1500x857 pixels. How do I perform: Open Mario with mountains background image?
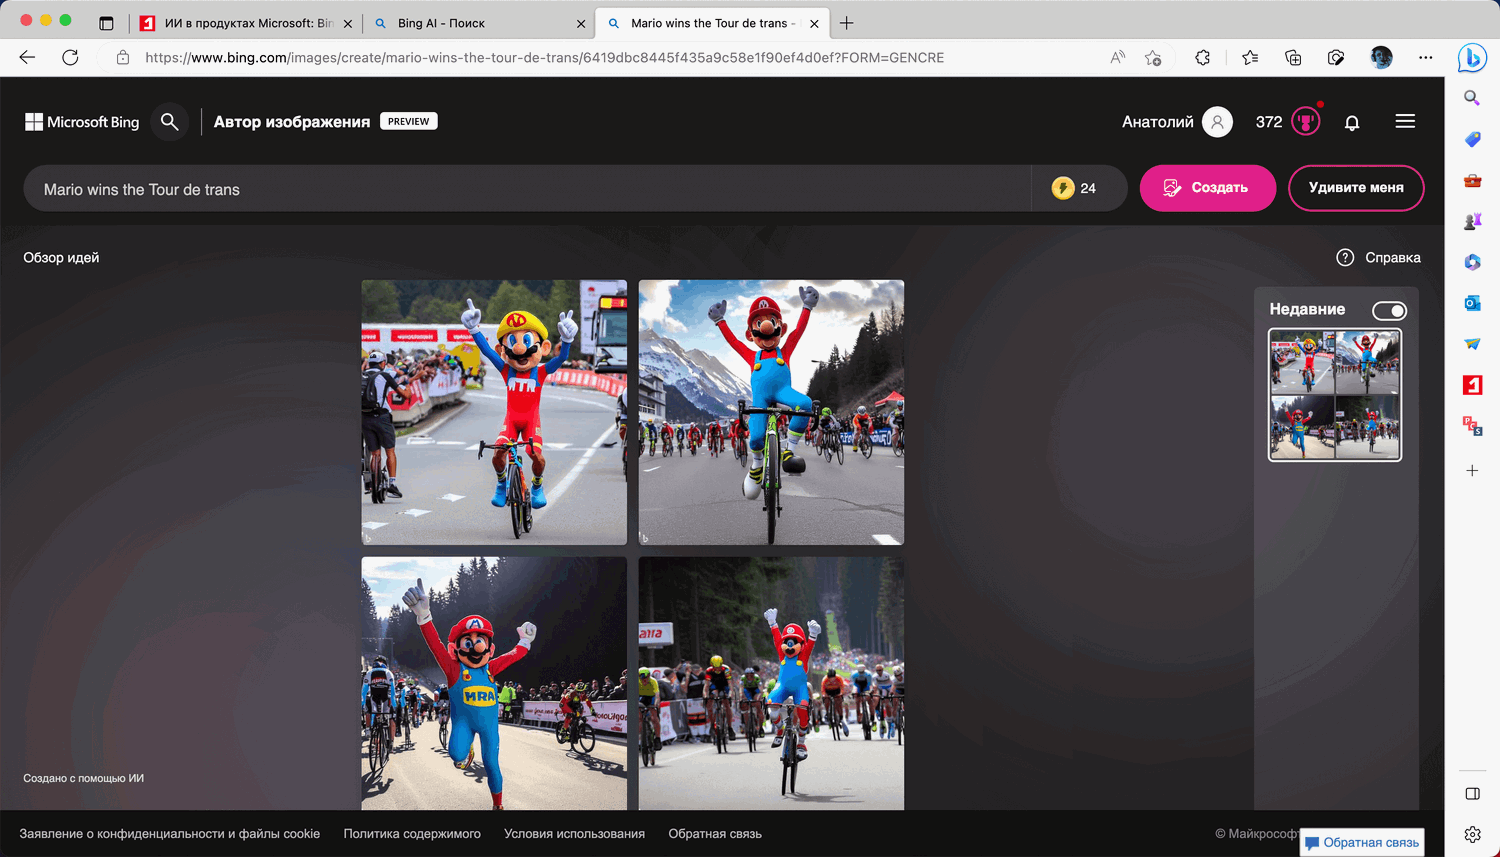click(x=771, y=412)
